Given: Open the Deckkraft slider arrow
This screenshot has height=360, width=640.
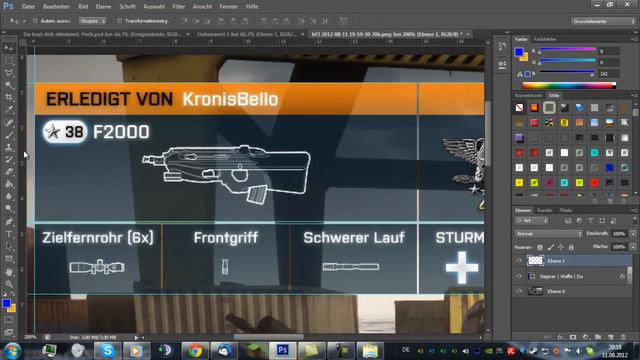Looking at the screenshot, I should pos(633,234).
